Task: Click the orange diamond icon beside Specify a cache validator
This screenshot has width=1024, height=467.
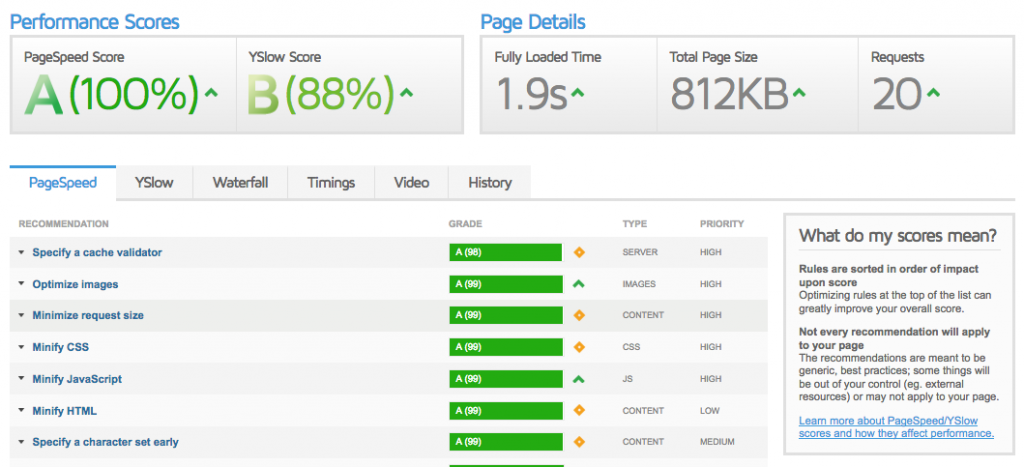Action: pos(579,253)
